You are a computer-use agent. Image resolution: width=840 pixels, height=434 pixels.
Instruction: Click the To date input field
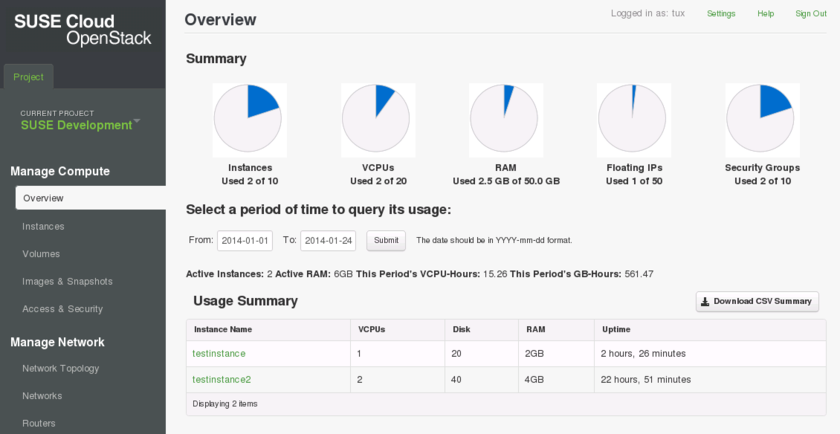328,241
